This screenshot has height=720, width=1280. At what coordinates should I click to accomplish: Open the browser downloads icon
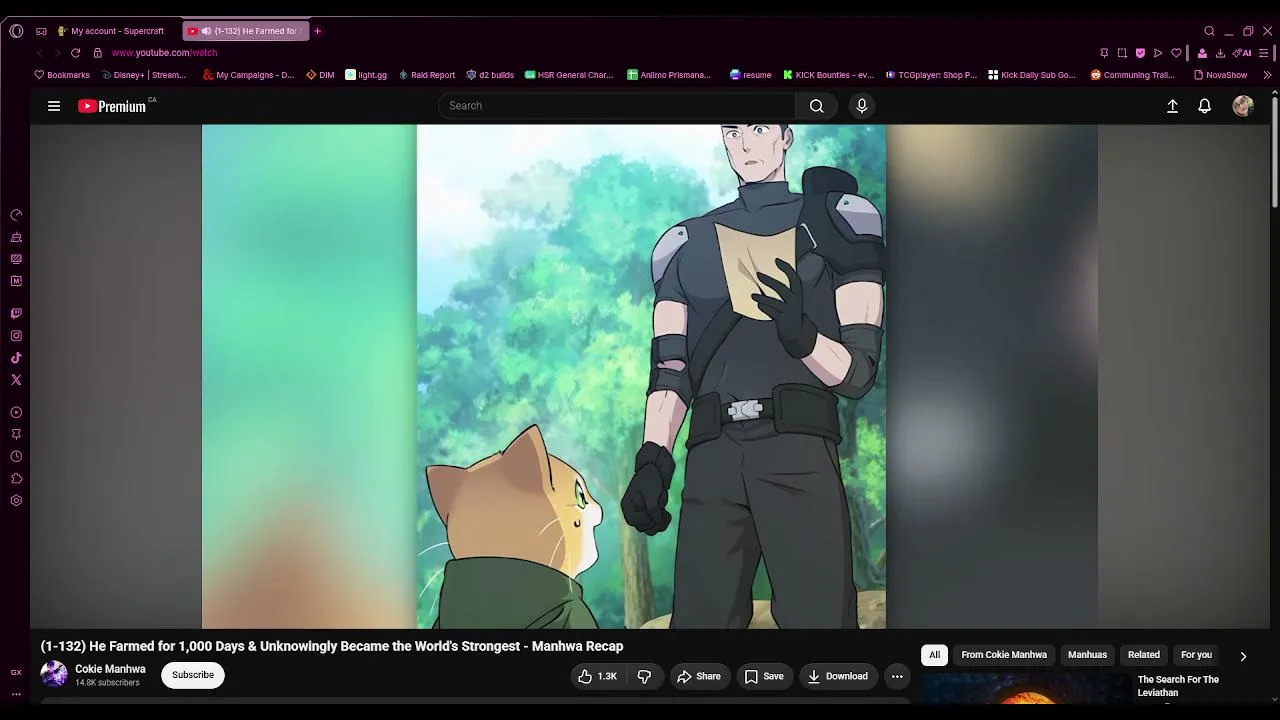coord(1220,53)
